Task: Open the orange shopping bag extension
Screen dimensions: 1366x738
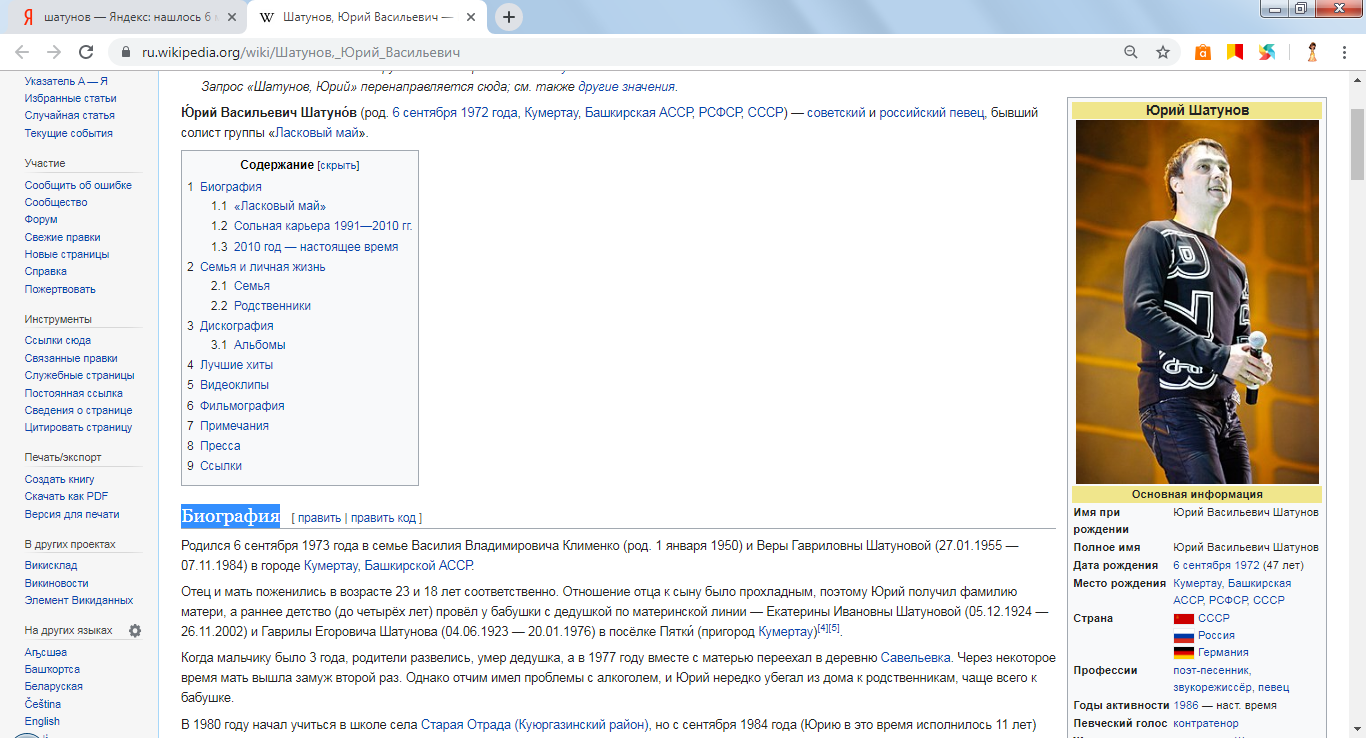Action: pos(1203,52)
